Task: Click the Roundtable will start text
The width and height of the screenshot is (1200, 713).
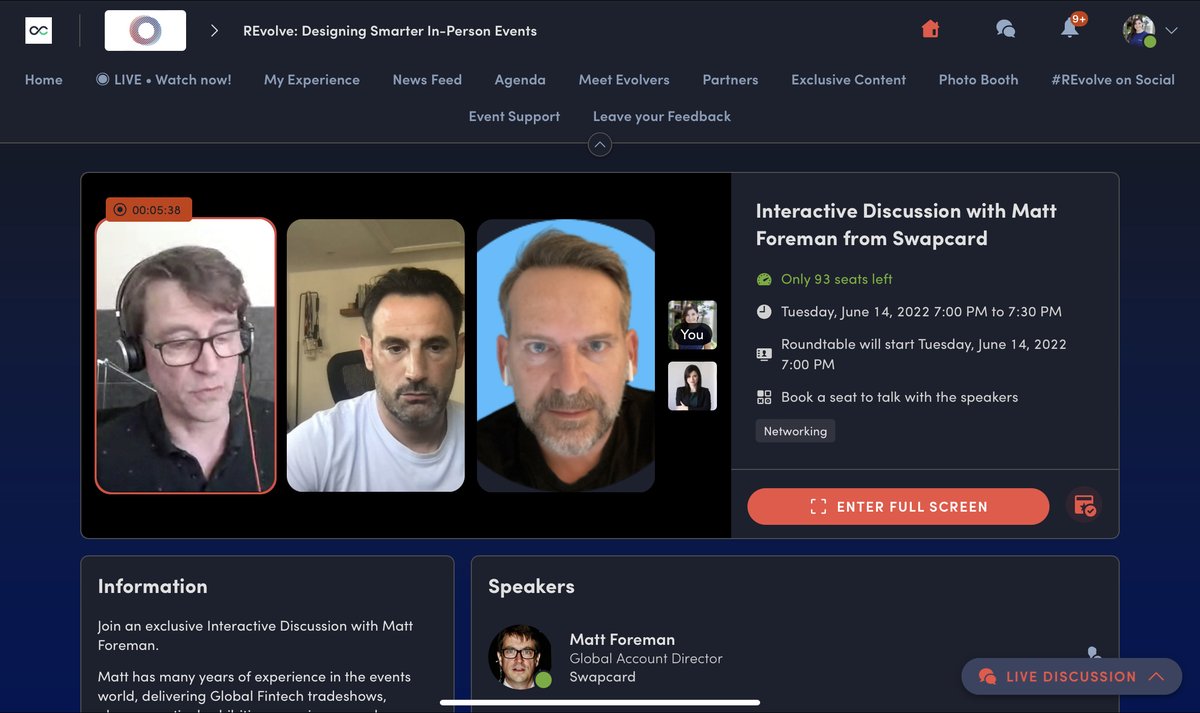Action: tap(924, 354)
